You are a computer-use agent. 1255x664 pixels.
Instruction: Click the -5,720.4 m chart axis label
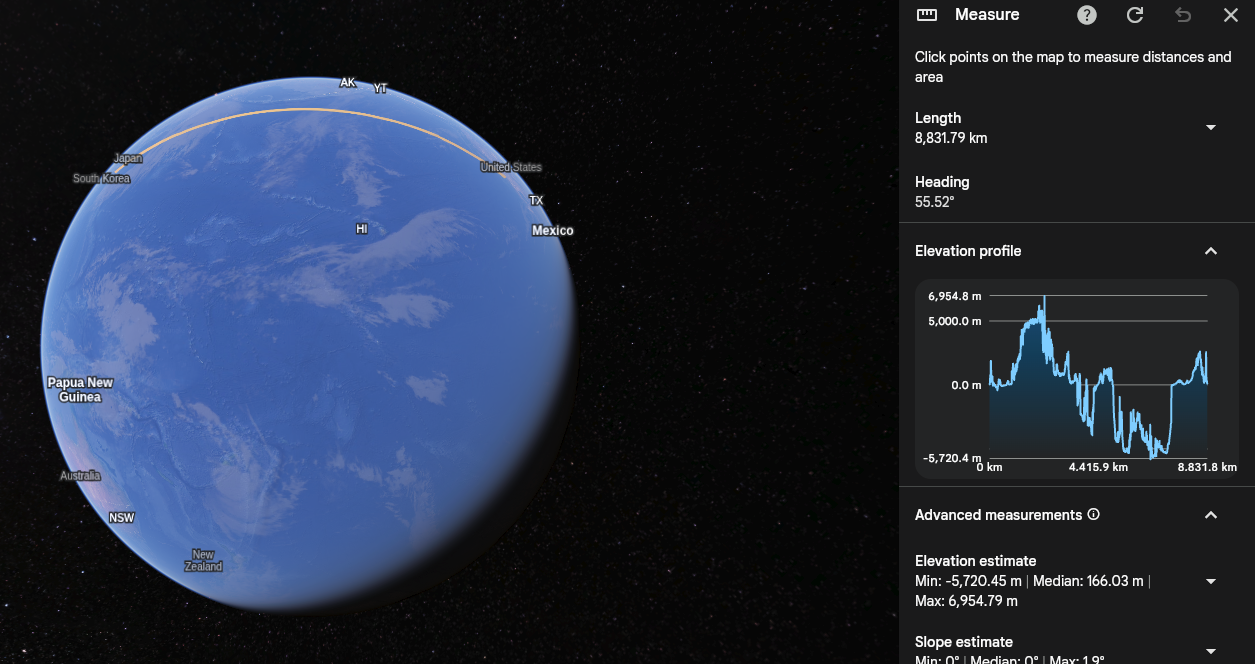point(954,458)
